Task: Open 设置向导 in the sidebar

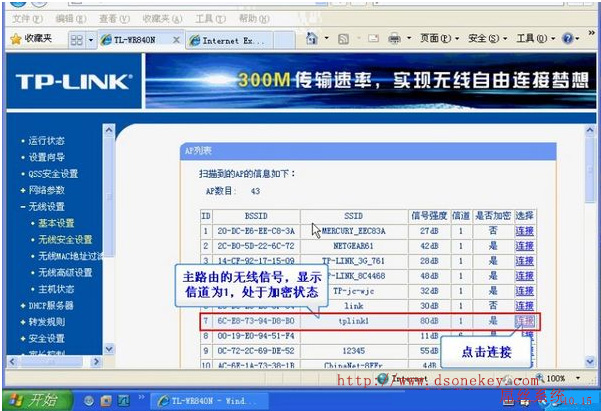Action: coord(46,157)
